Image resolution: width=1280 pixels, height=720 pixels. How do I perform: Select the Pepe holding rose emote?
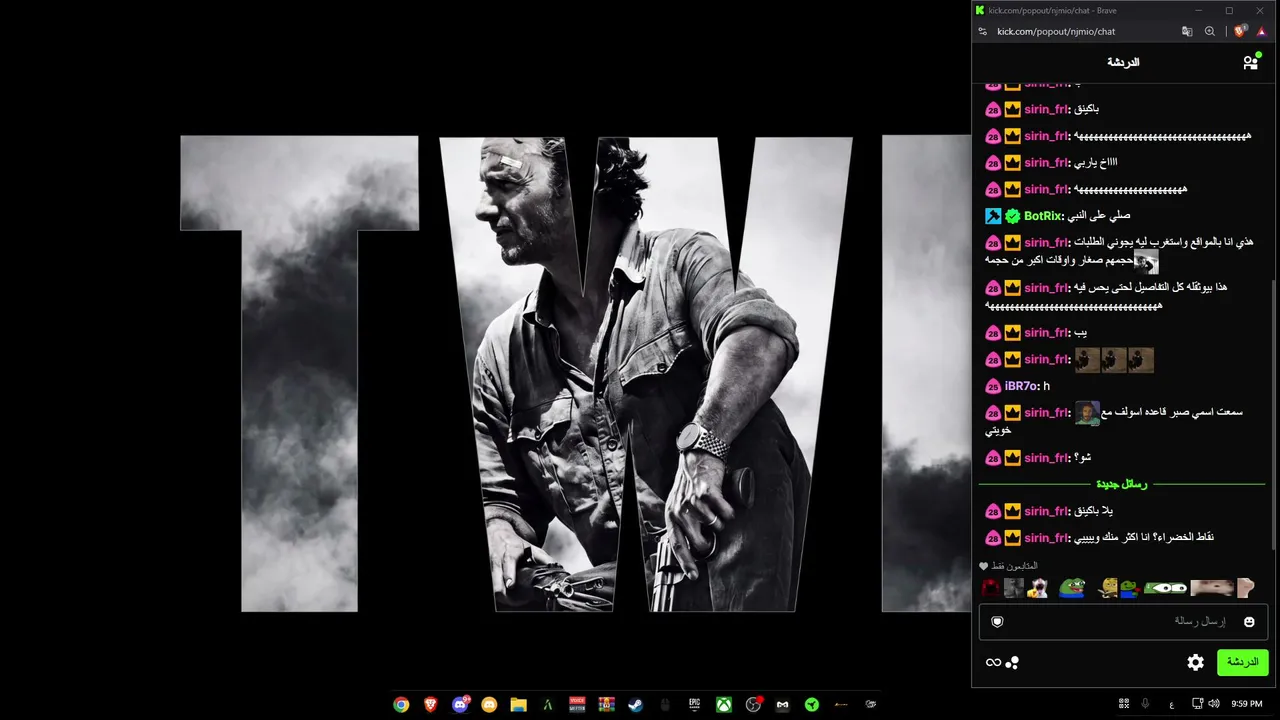1128,588
